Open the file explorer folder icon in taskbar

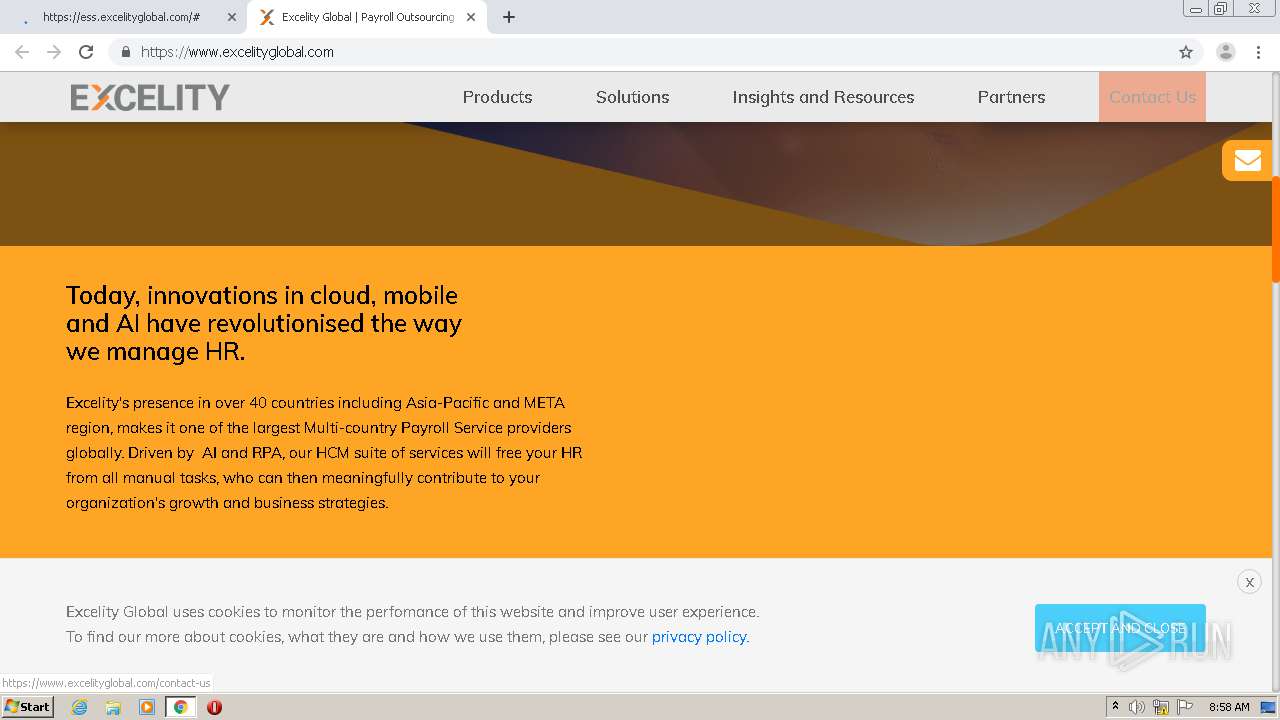[113, 707]
